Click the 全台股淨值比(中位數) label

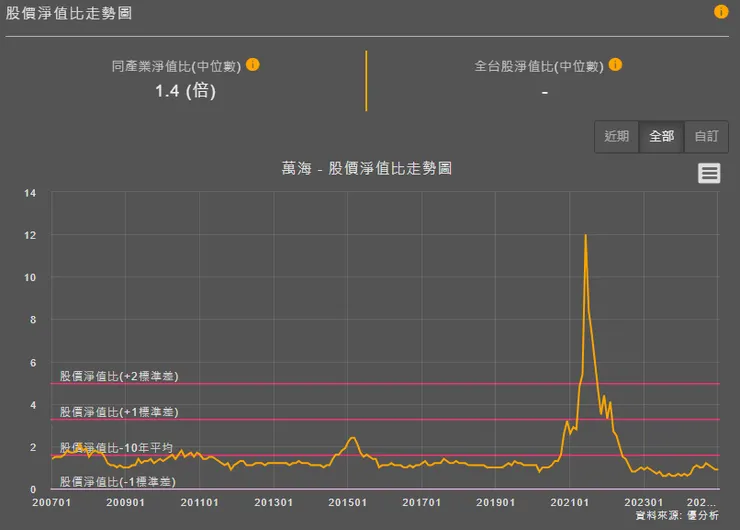[x=539, y=66]
